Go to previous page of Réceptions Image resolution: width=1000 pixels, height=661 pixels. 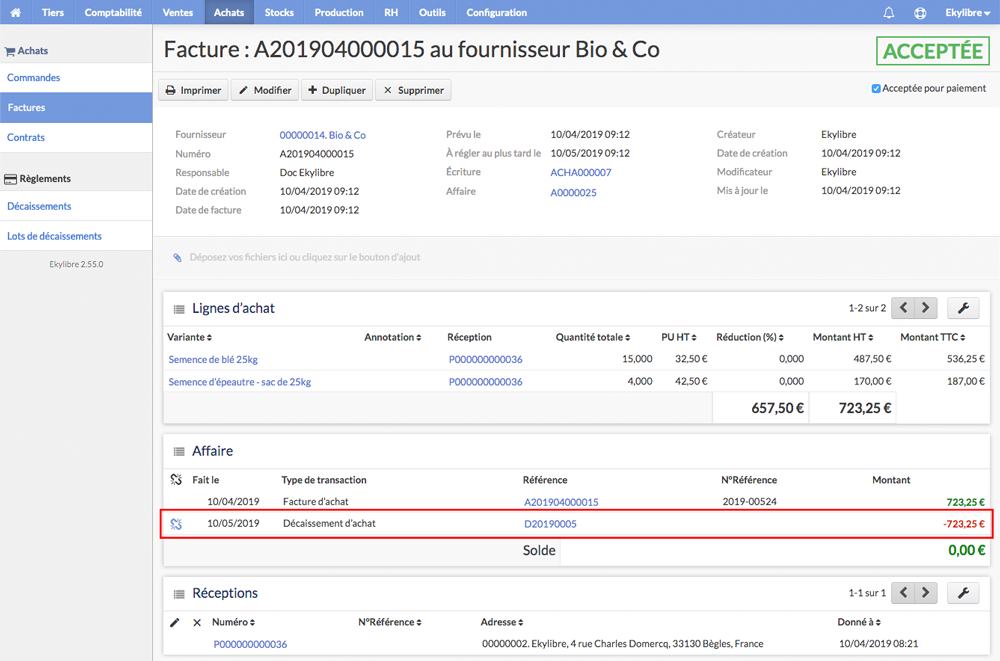click(x=903, y=593)
